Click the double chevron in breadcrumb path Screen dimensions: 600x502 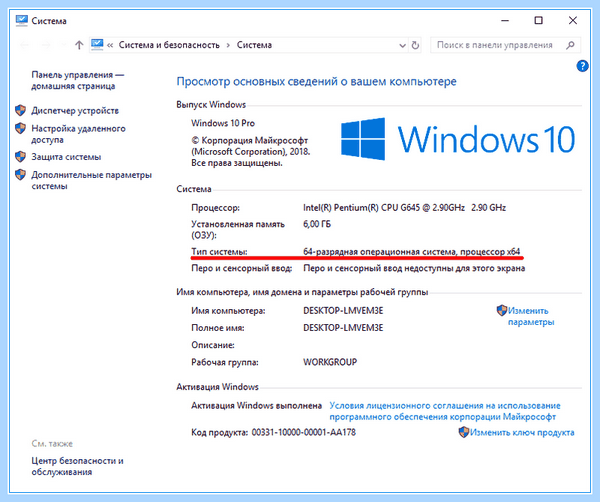coord(110,45)
